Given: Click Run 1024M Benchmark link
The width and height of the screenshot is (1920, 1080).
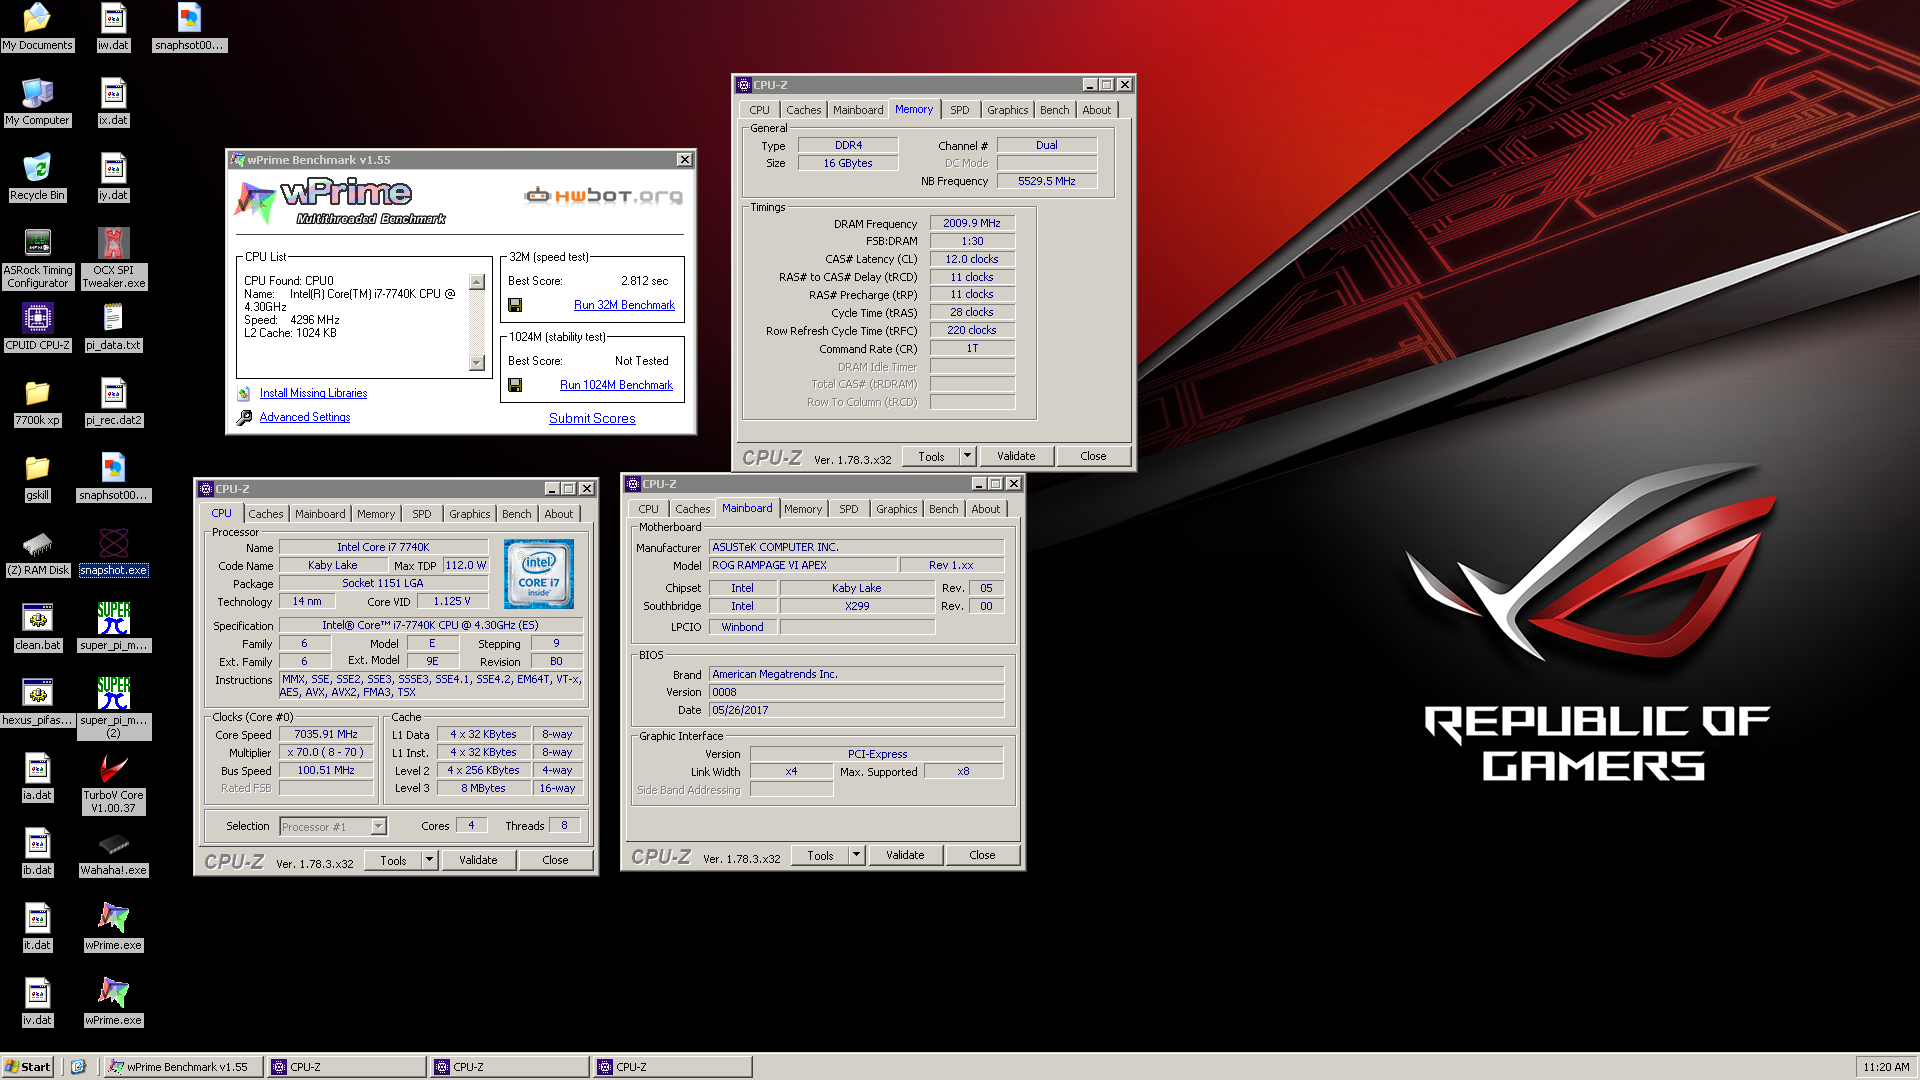Looking at the screenshot, I should 616,385.
